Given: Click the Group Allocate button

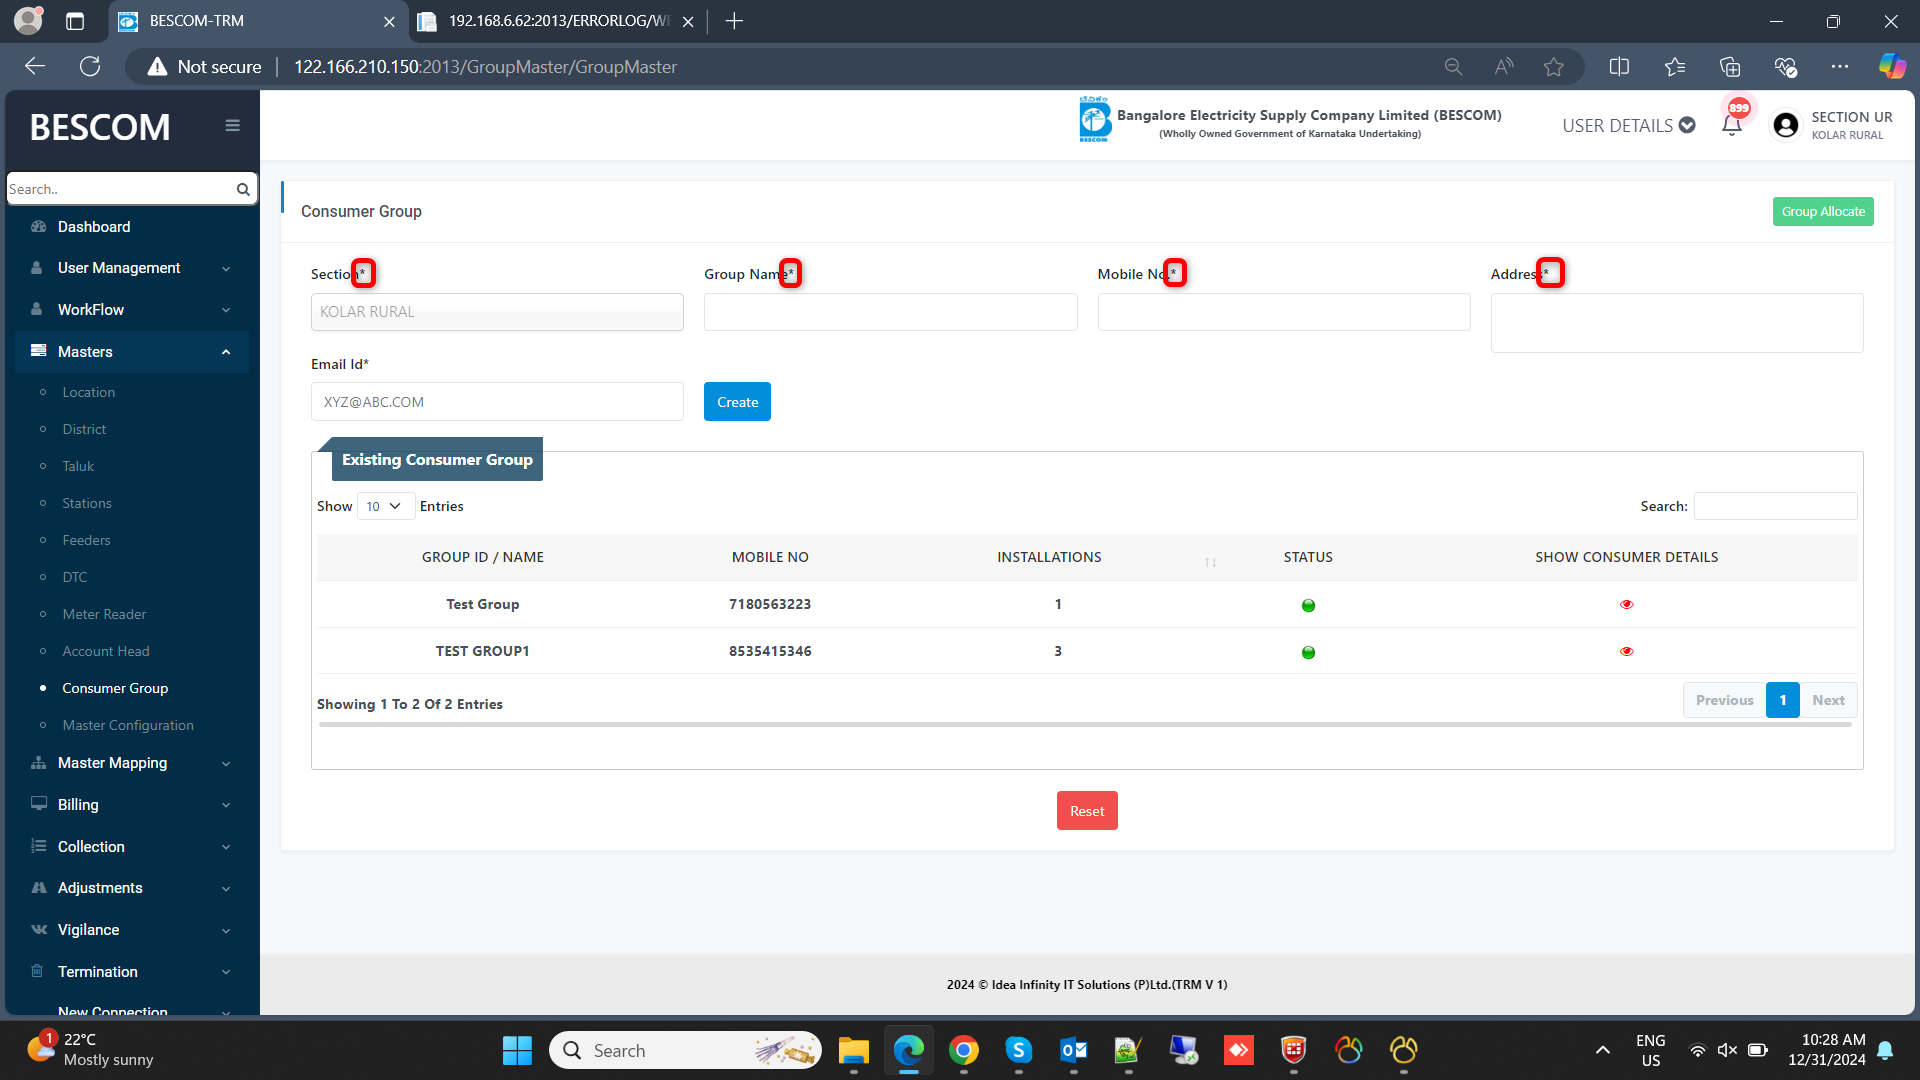Looking at the screenshot, I should click(x=1822, y=212).
